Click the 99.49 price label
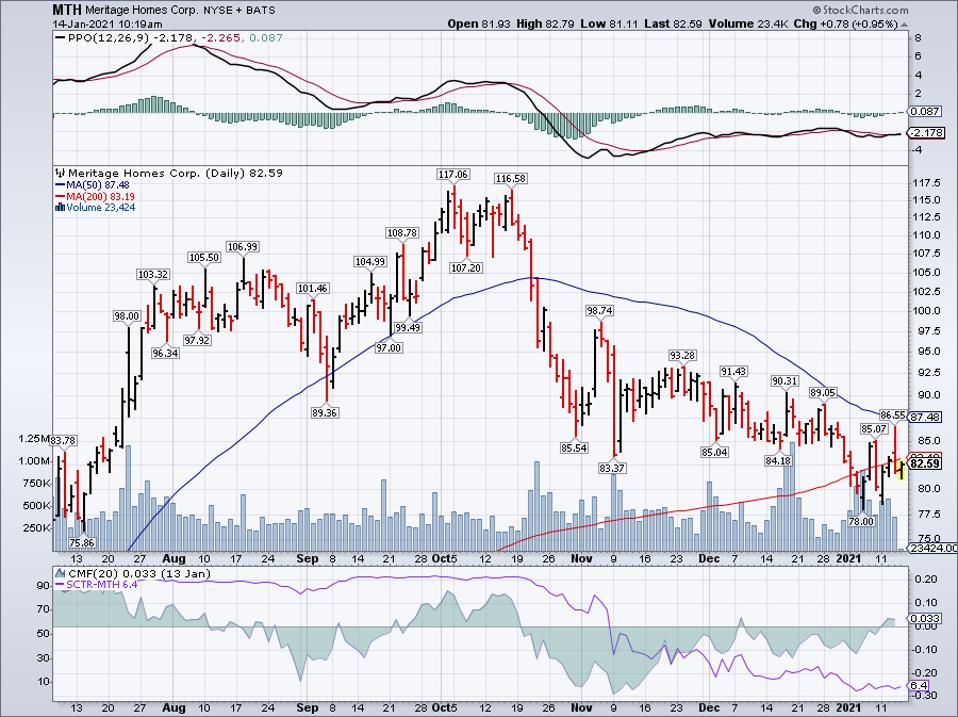The height and width of the screenshot is (717, 958). (408, 327)
